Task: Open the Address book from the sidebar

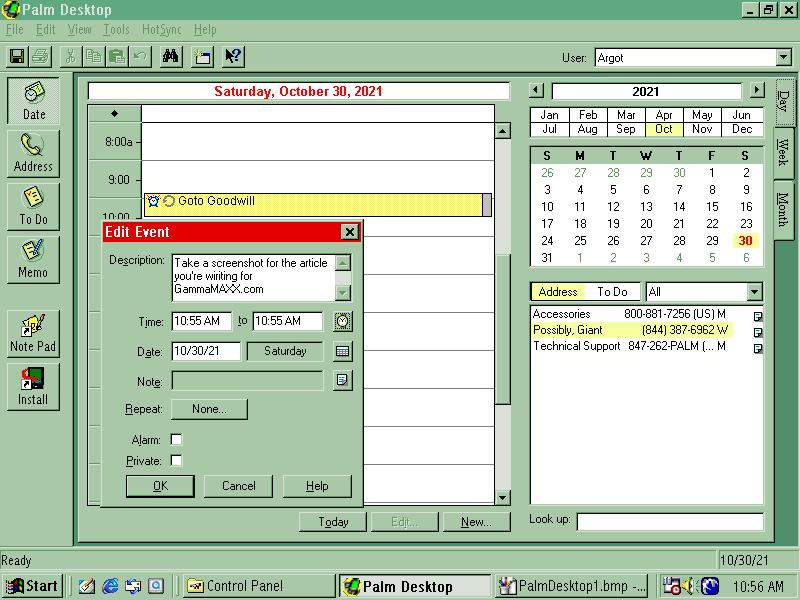Action: tap(33, 154)
